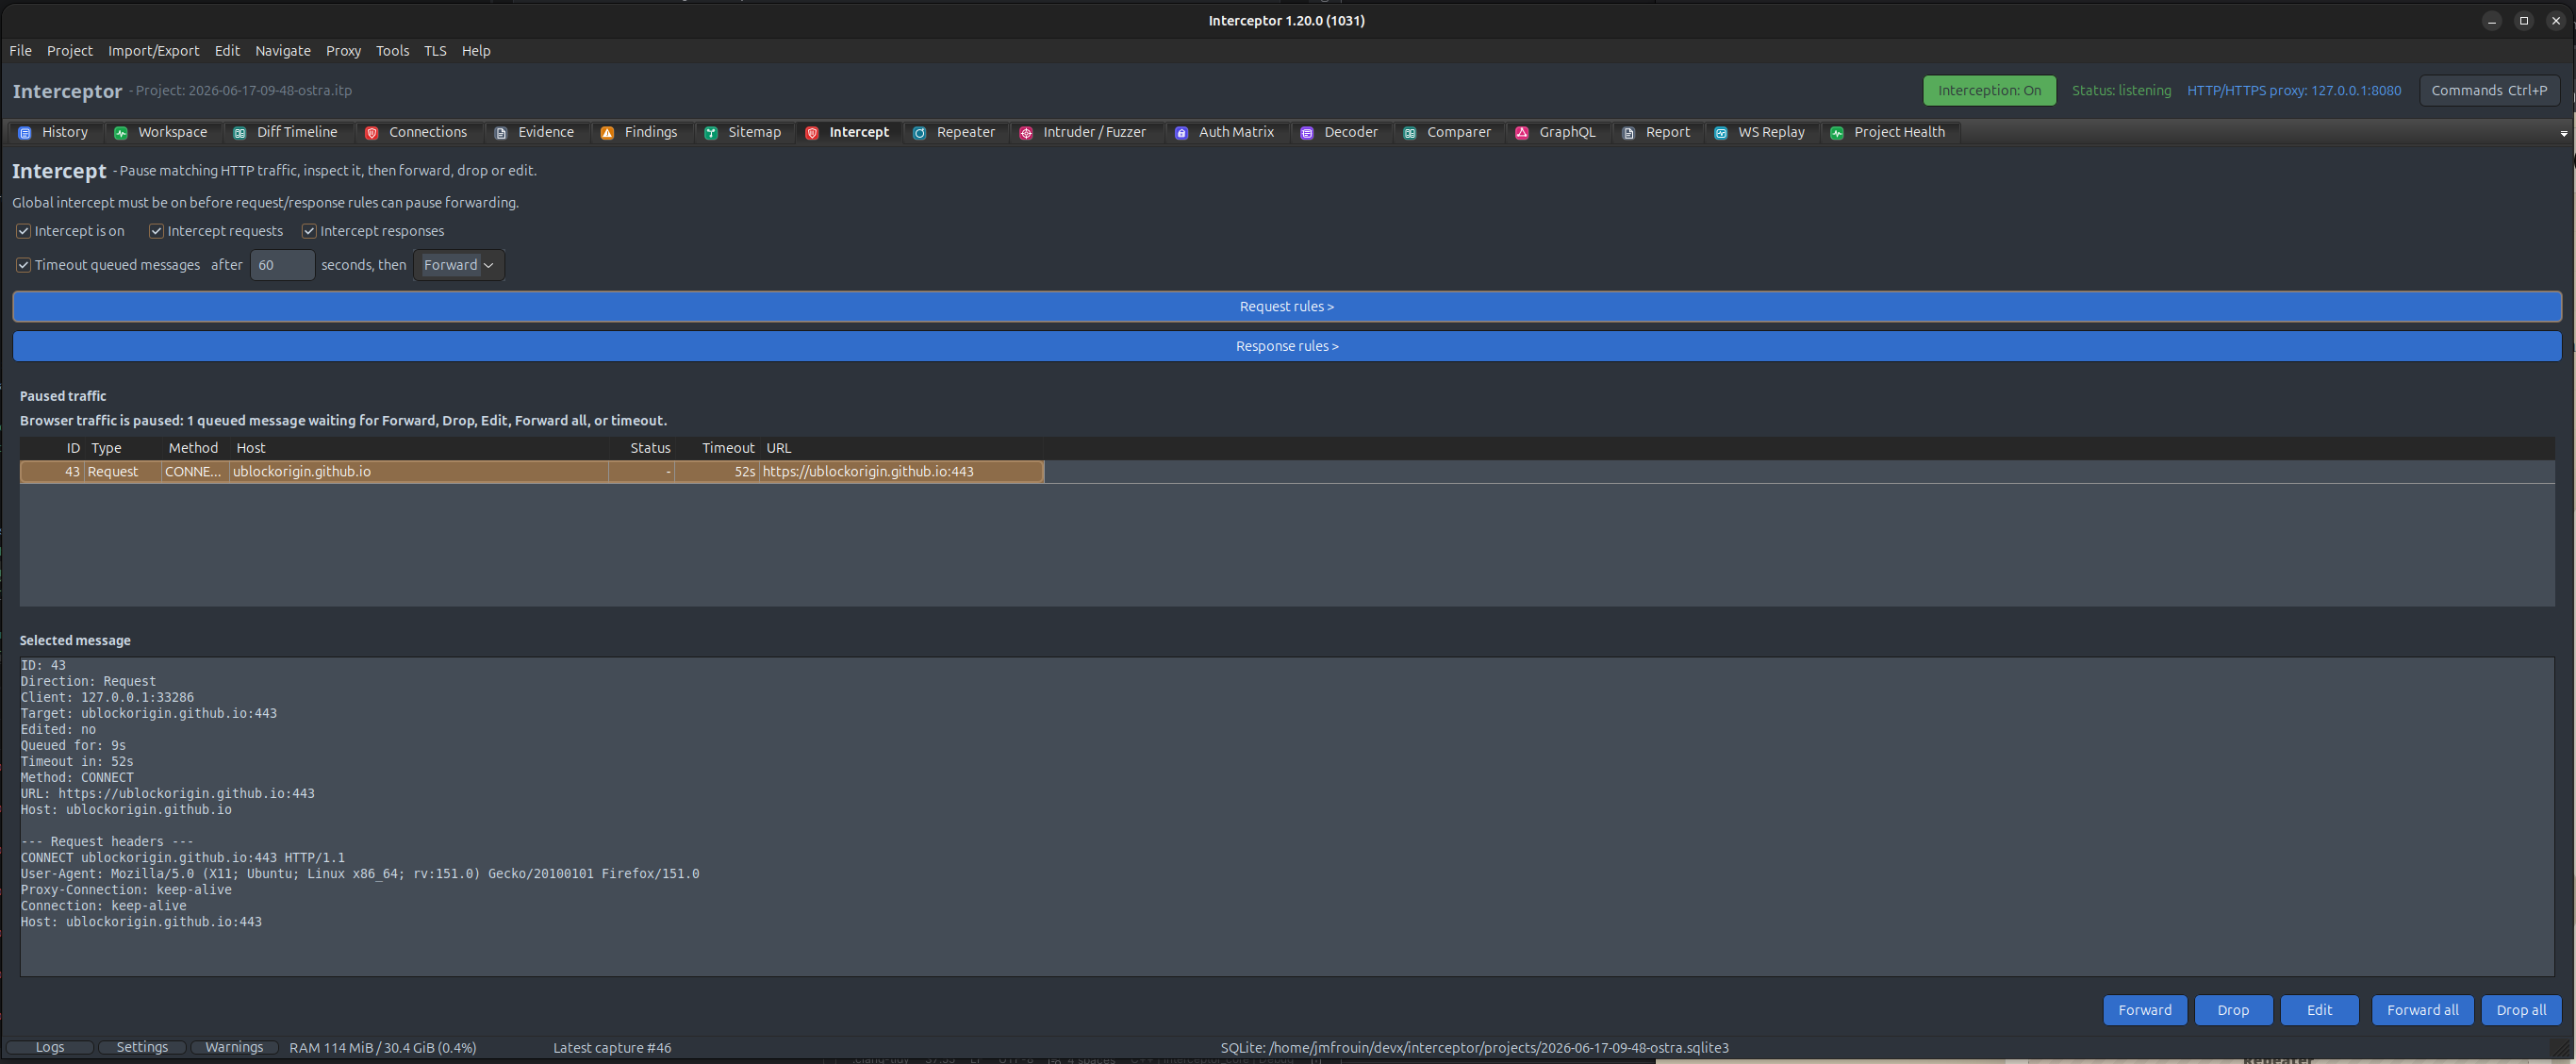Screen dimensions: 2576x1064
Task: Click the Intercept shield icon
Action: click(x=812, y=133)
